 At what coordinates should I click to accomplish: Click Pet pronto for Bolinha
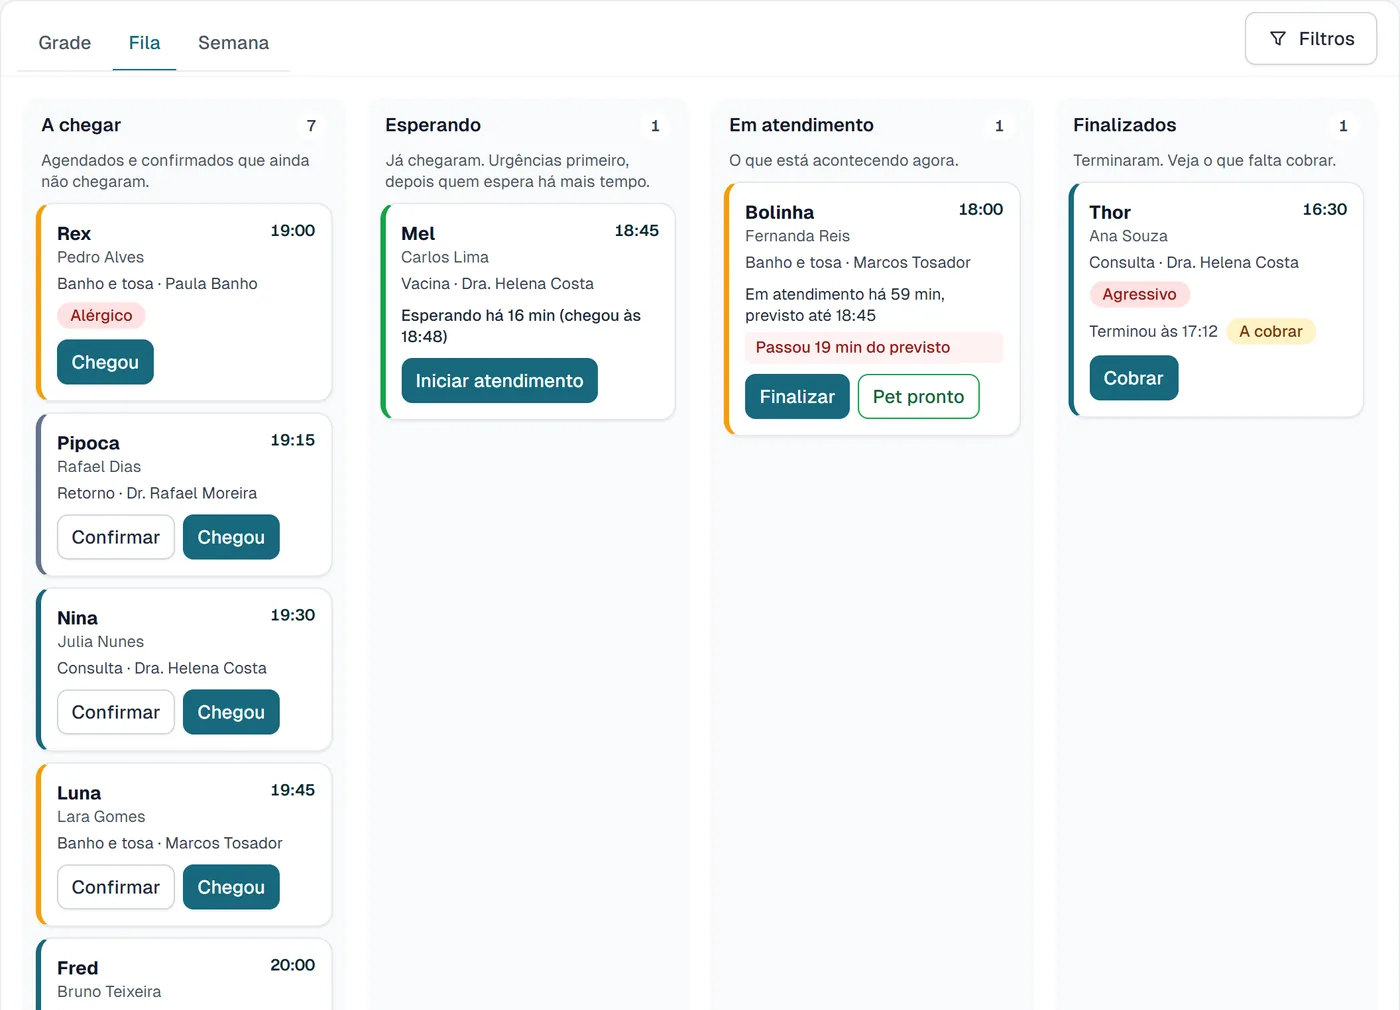(x=918, y=397)
